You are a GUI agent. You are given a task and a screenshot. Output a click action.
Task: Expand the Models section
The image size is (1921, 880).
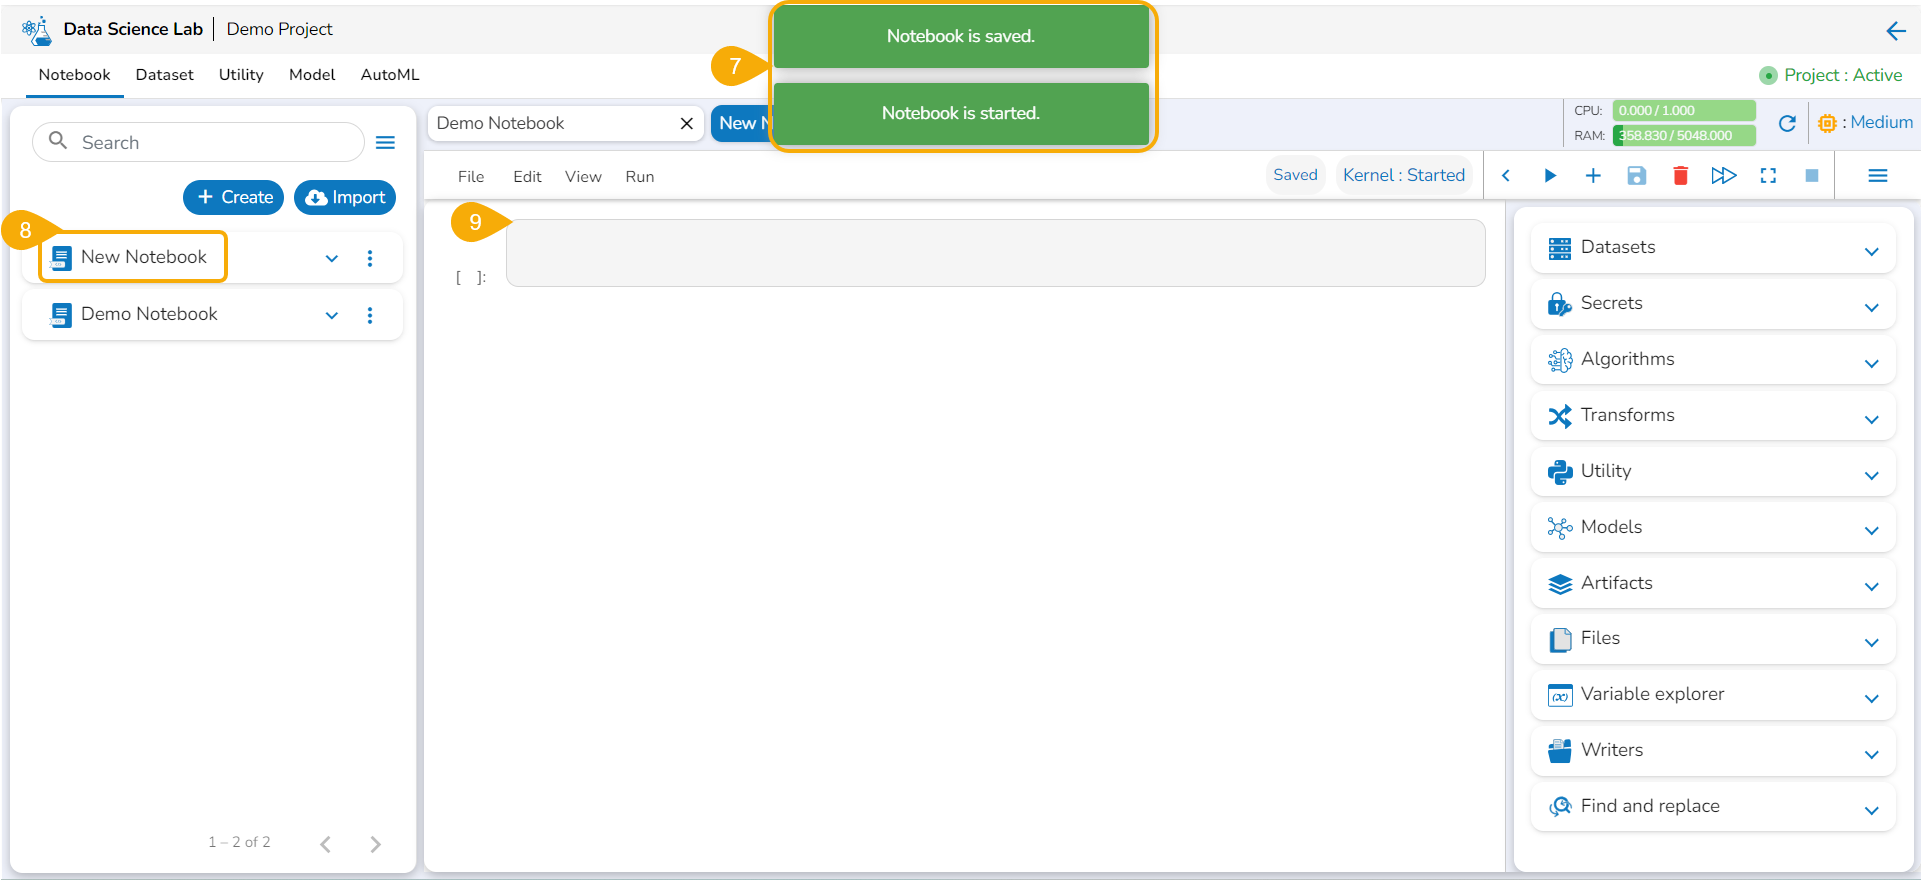[x=1872, y=531]
